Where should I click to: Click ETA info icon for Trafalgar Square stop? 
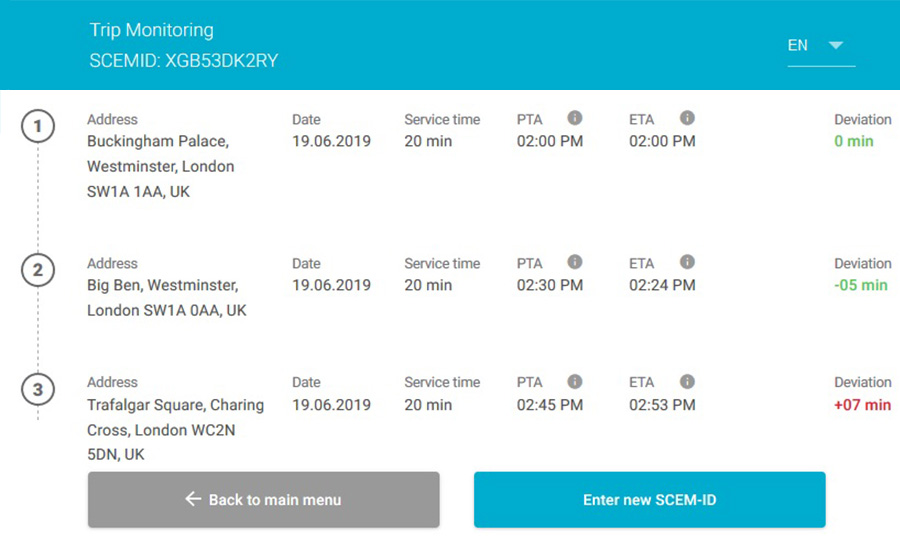point(687,381)
